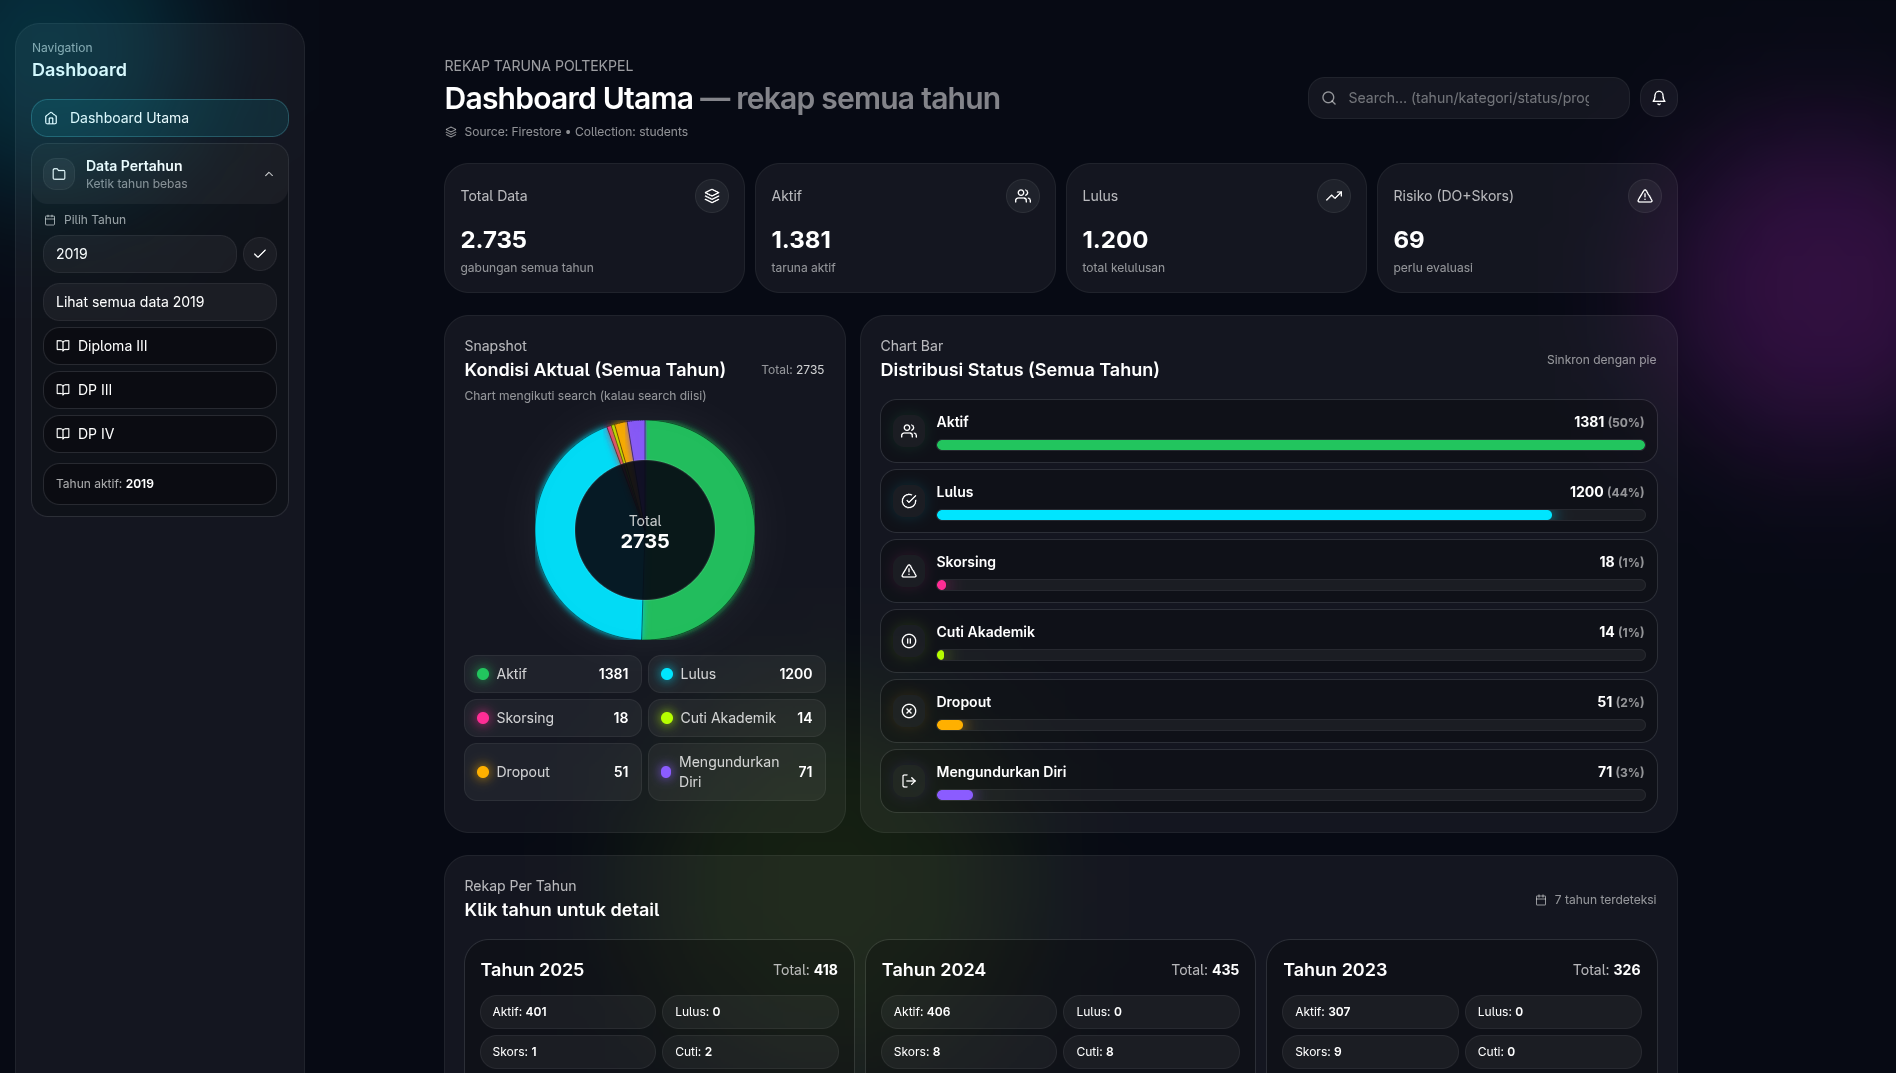
Task: Click the Lulus legend chip showing 1200
Action: [737, 674]
